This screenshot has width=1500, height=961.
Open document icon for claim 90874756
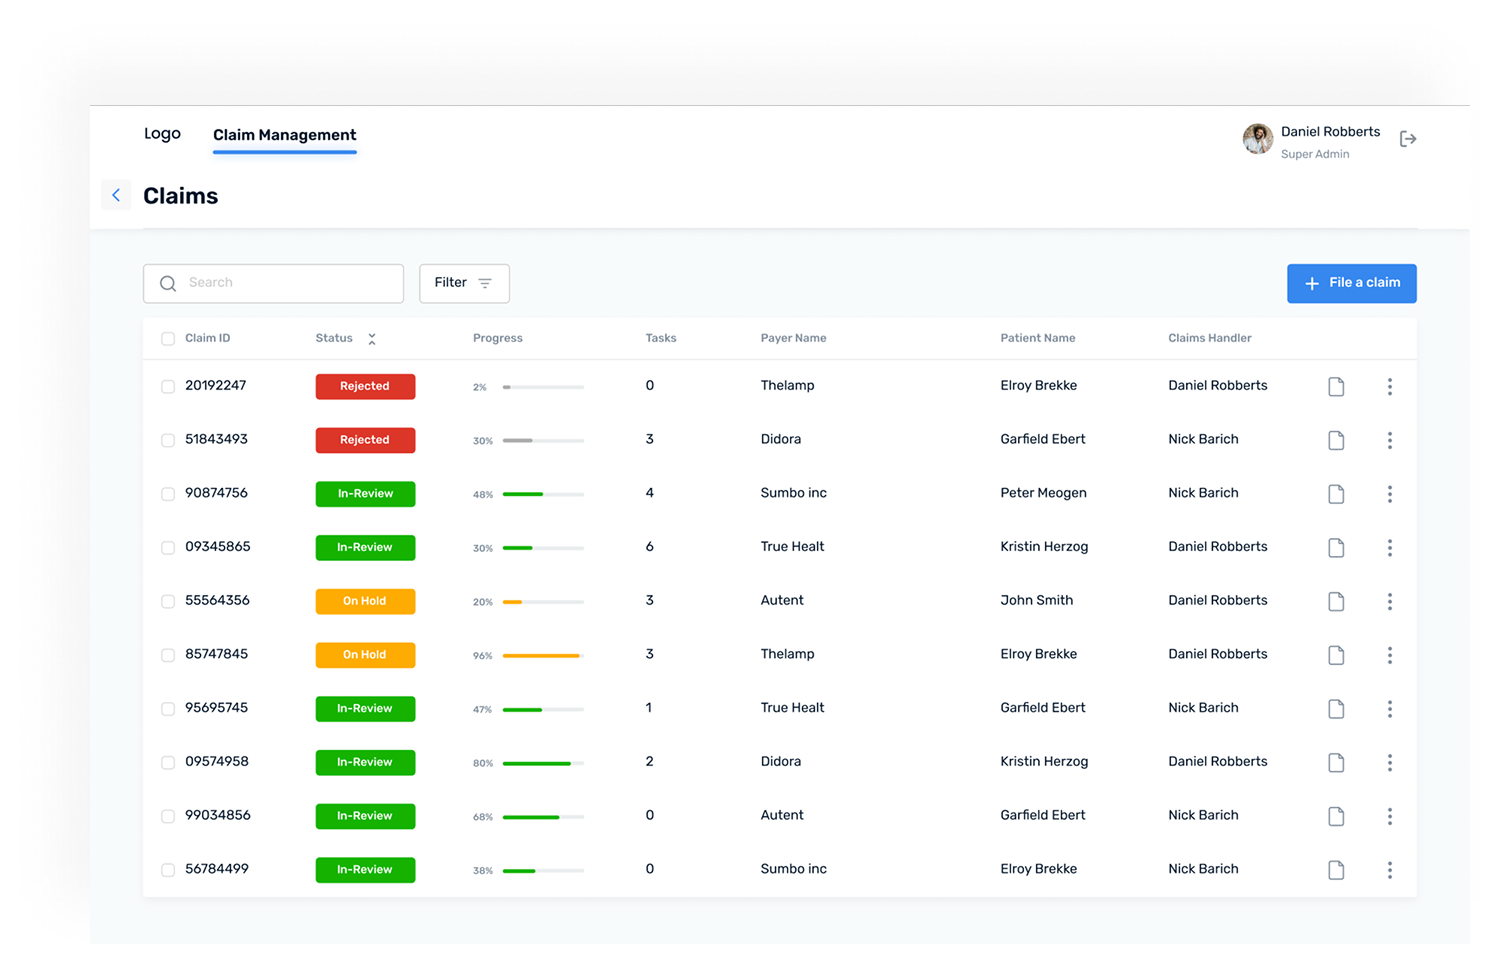point(1336,494)
